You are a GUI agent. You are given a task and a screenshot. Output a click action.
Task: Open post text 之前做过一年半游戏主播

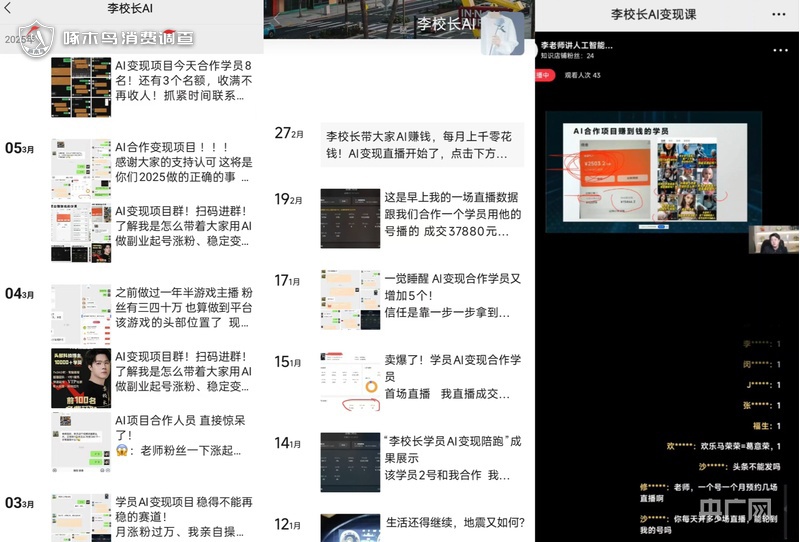coord(184,308)
